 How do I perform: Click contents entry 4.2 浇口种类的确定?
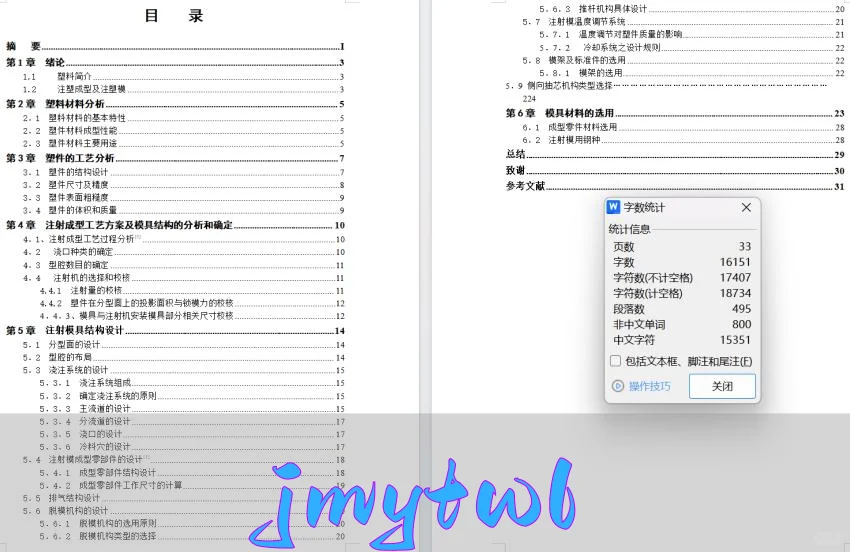pyautogui.click(x=183, y=252)
